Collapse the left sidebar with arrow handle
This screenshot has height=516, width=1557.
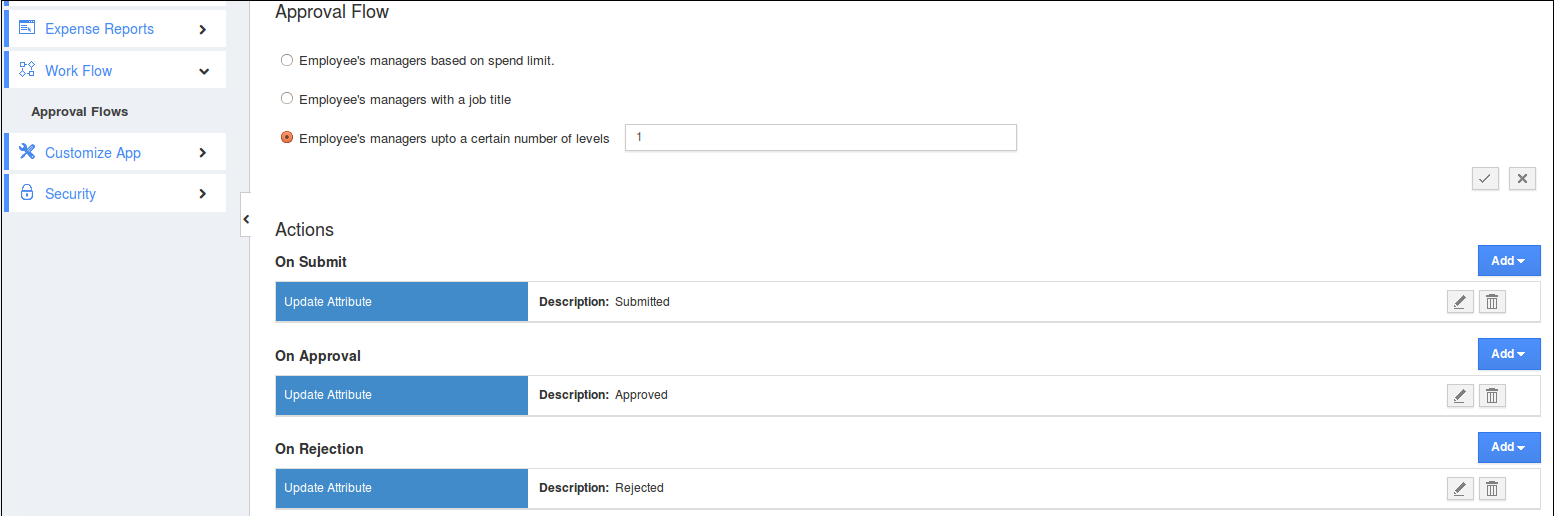246,219
